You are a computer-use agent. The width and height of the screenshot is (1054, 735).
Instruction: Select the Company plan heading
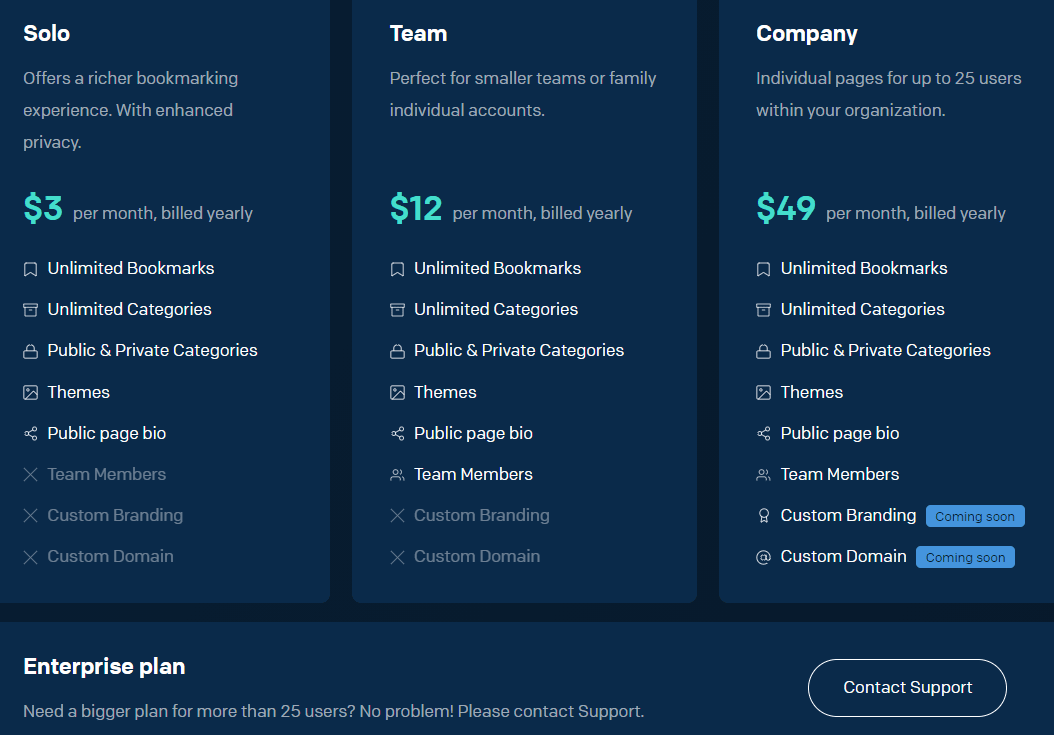[807, 34]
